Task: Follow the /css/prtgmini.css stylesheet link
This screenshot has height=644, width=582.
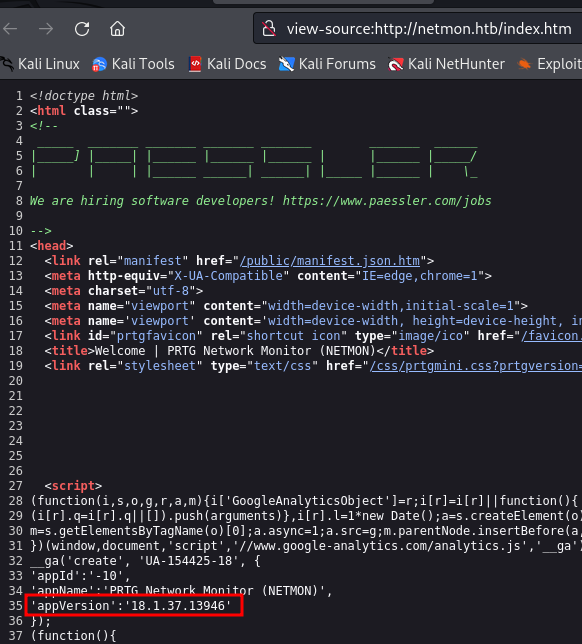Action: pos(476,366)
